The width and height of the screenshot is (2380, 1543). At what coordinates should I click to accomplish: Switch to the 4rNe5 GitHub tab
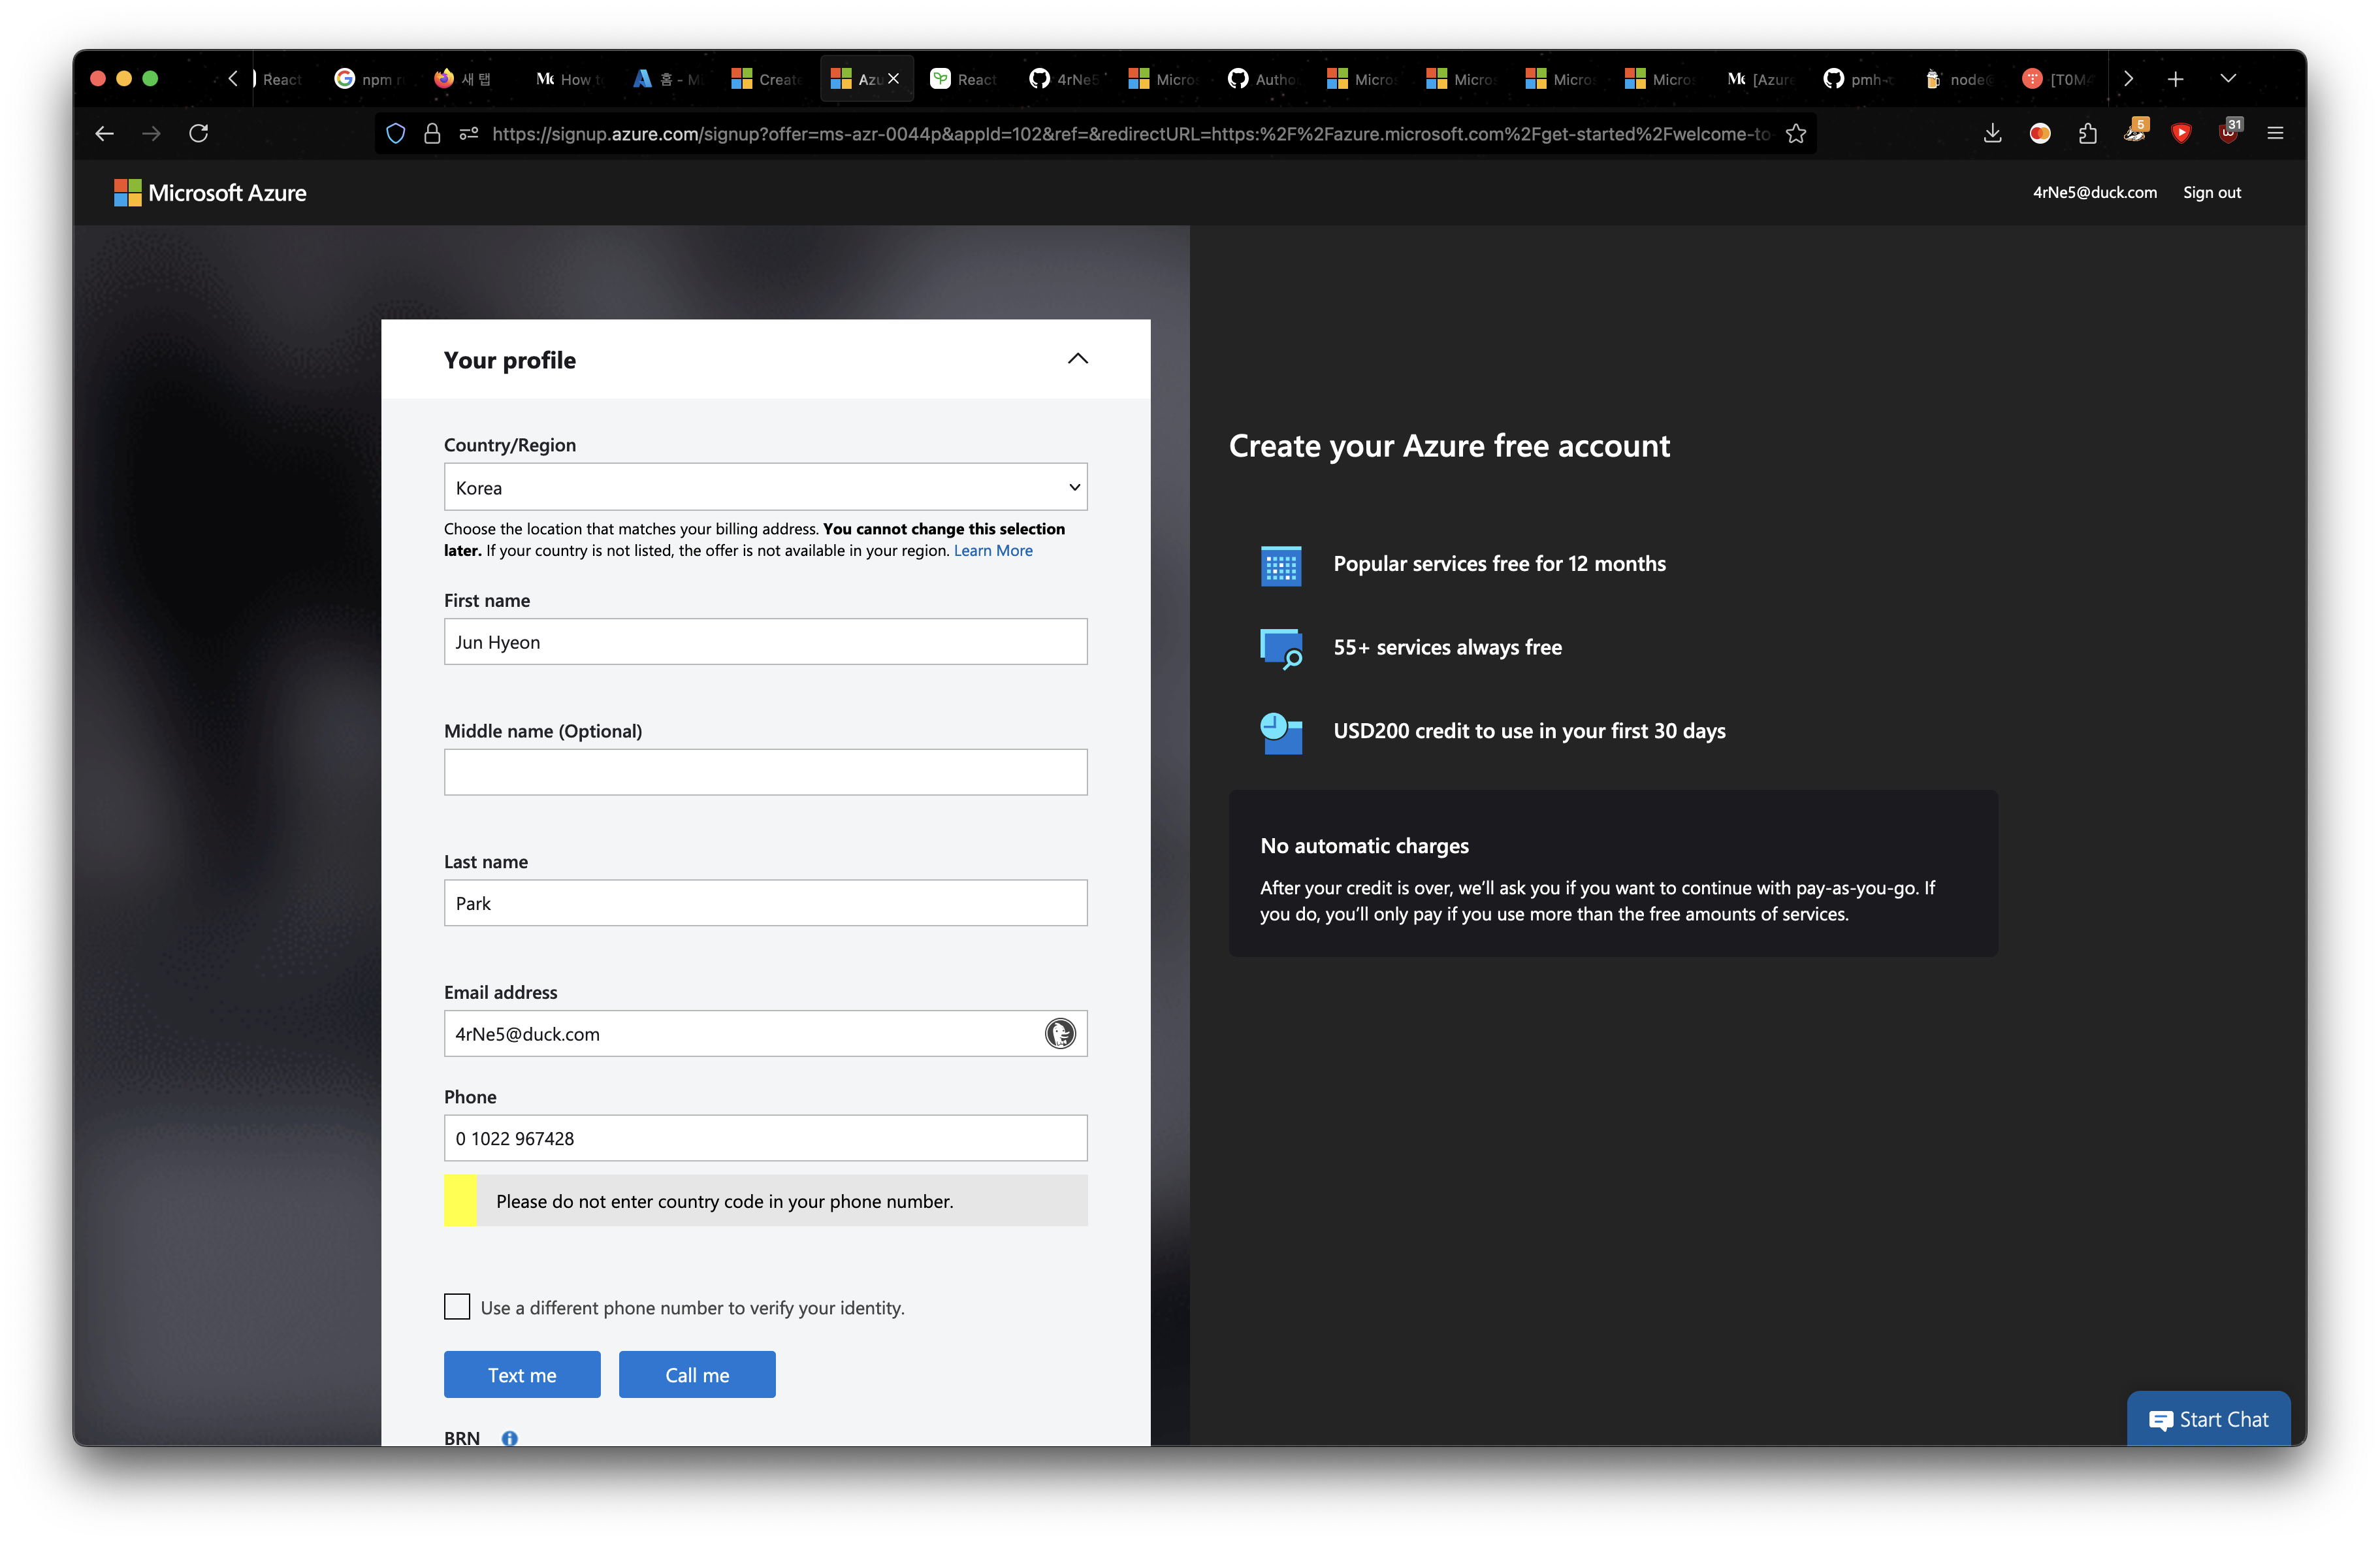[x=1064, y=79]
